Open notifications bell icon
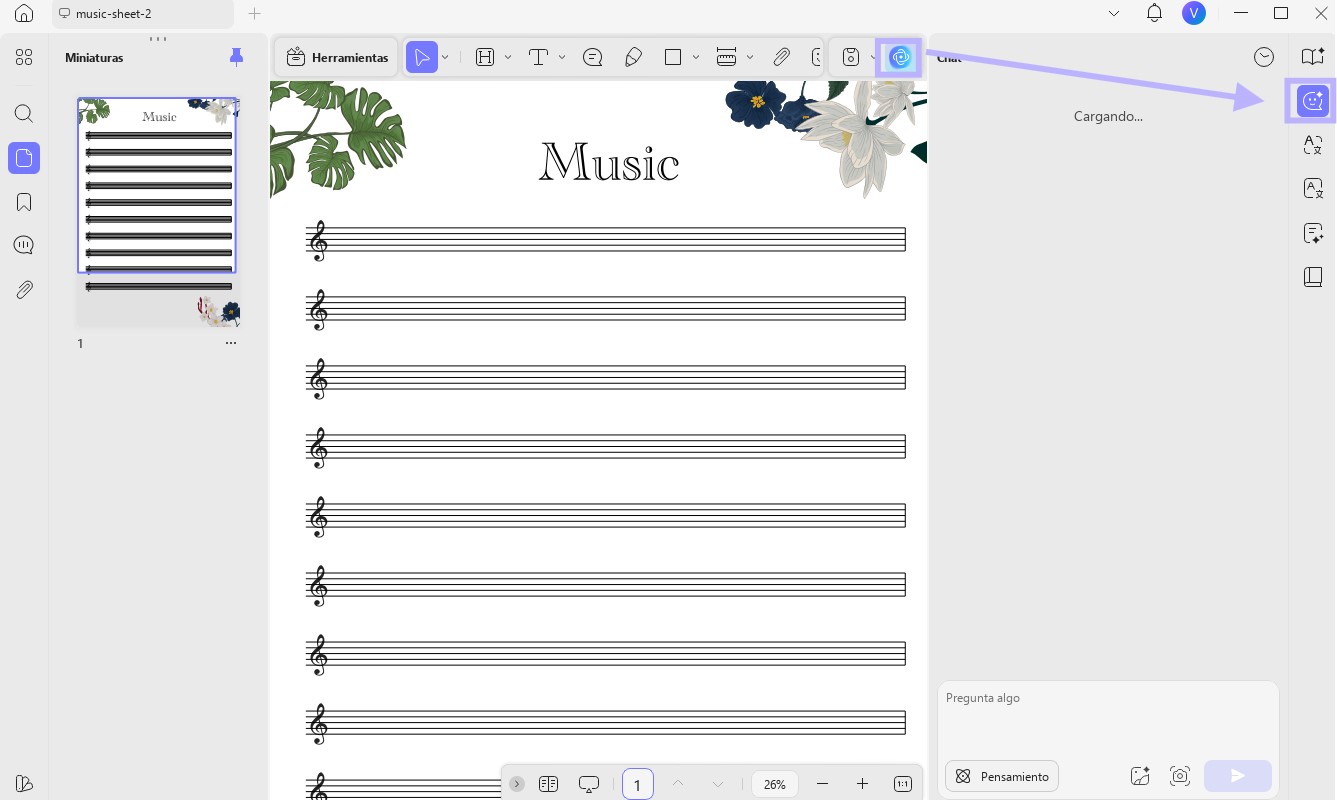1337x800 pixels. click(1154, 14)
